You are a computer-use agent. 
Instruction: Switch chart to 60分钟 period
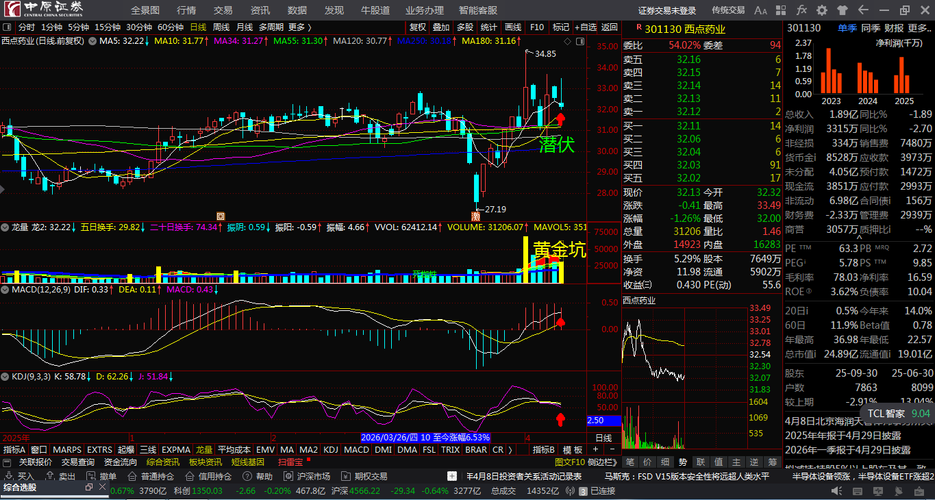tap(171, 27)
